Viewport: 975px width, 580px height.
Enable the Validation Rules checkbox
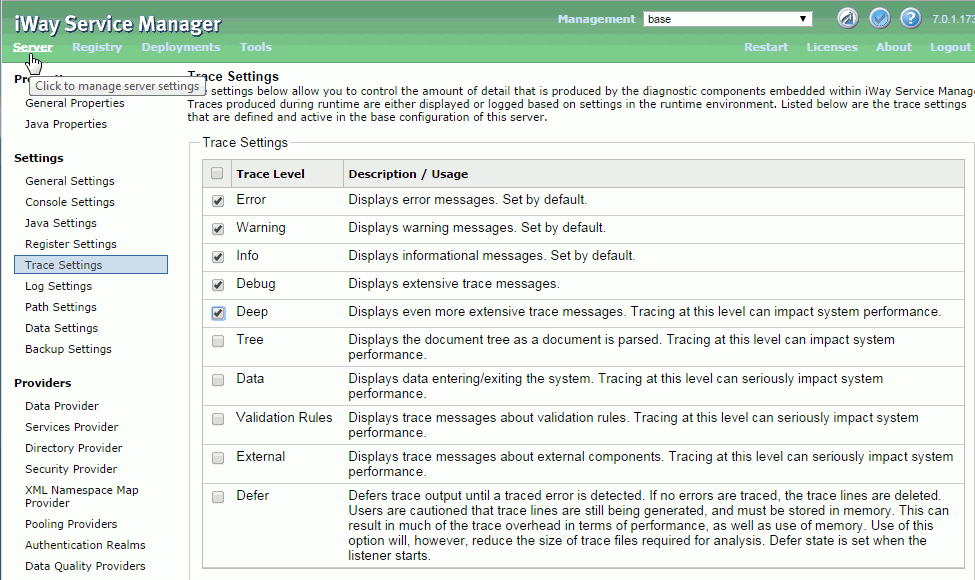click(218, 419)
